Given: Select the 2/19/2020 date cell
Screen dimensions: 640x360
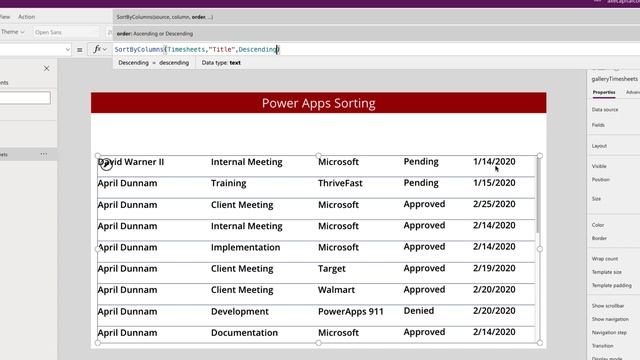Looking at the screenshot, I should tap(494, 268).
